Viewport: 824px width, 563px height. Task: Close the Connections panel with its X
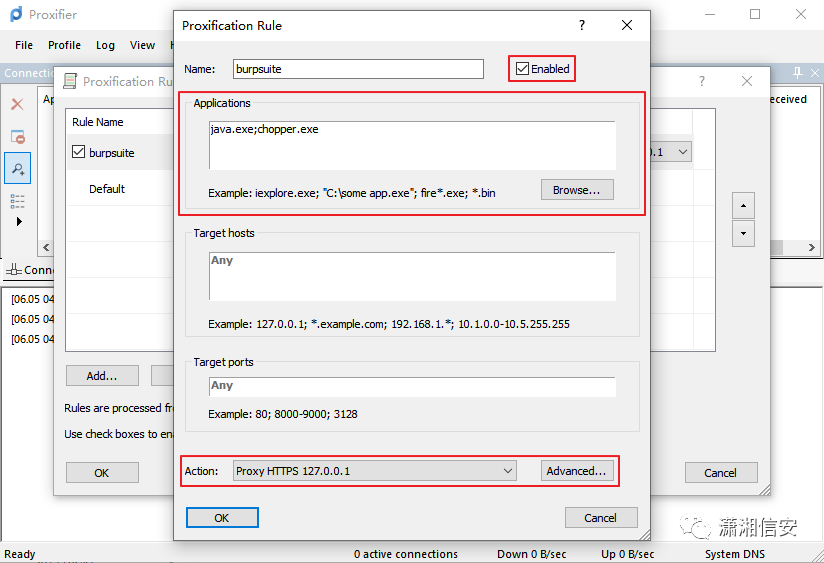coord(815,73)
